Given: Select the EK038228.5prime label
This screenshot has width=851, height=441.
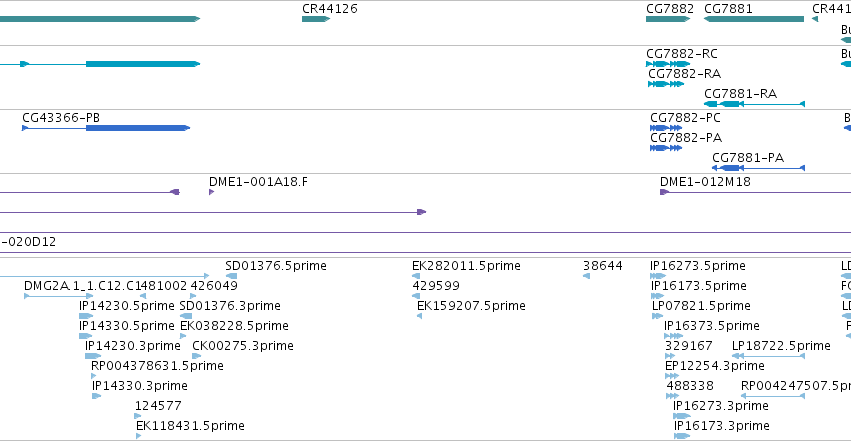Looking at the screenshot, I should [234, 326].
